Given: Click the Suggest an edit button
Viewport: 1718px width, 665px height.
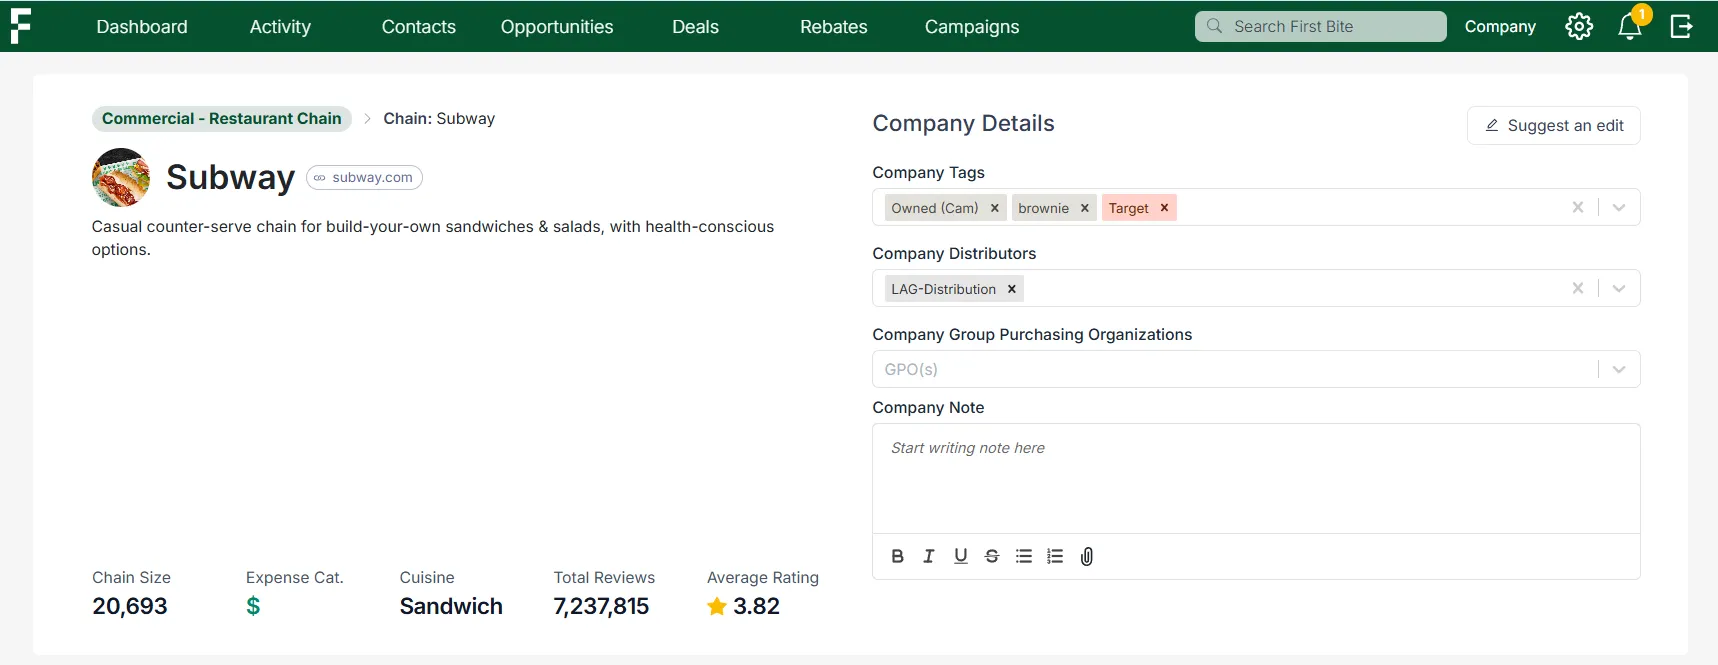Looking at the screenshot, I should point(1554,125).
